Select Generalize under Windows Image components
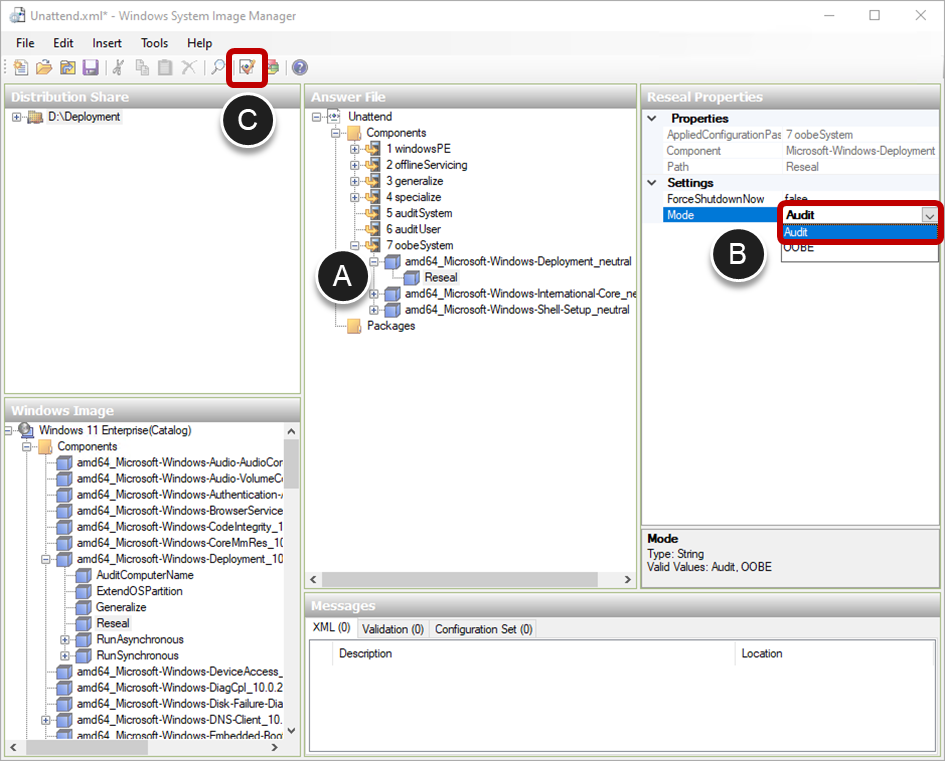Screen dimensions: 945x761 point(121,607)
